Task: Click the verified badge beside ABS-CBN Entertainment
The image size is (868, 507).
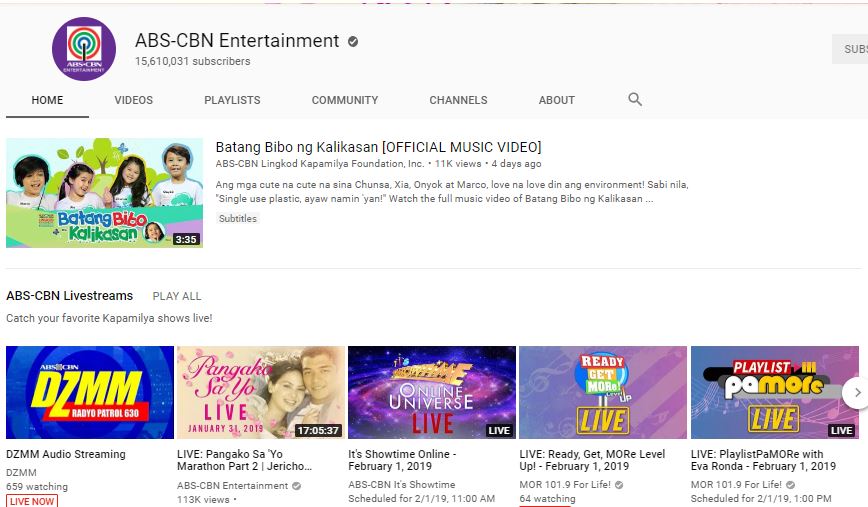Action: click(x=353, y=42)
